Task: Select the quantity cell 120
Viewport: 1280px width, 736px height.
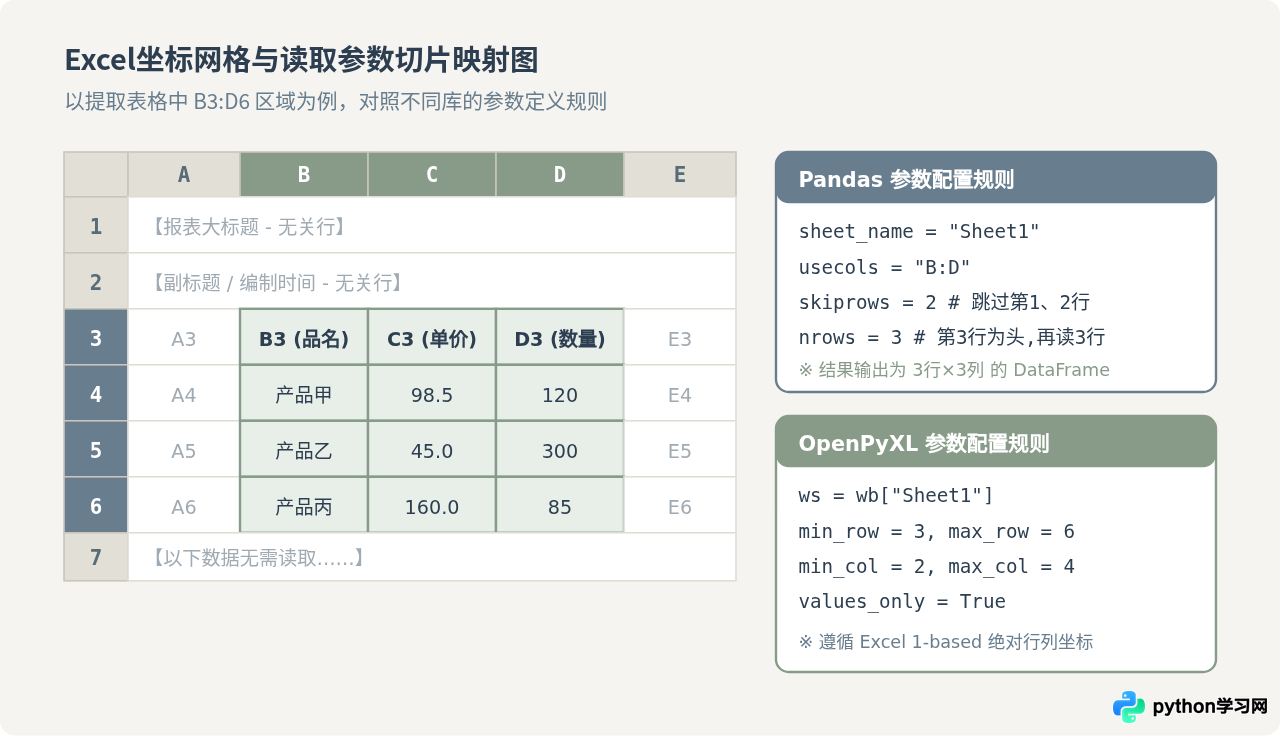Action: pos(560,393)
